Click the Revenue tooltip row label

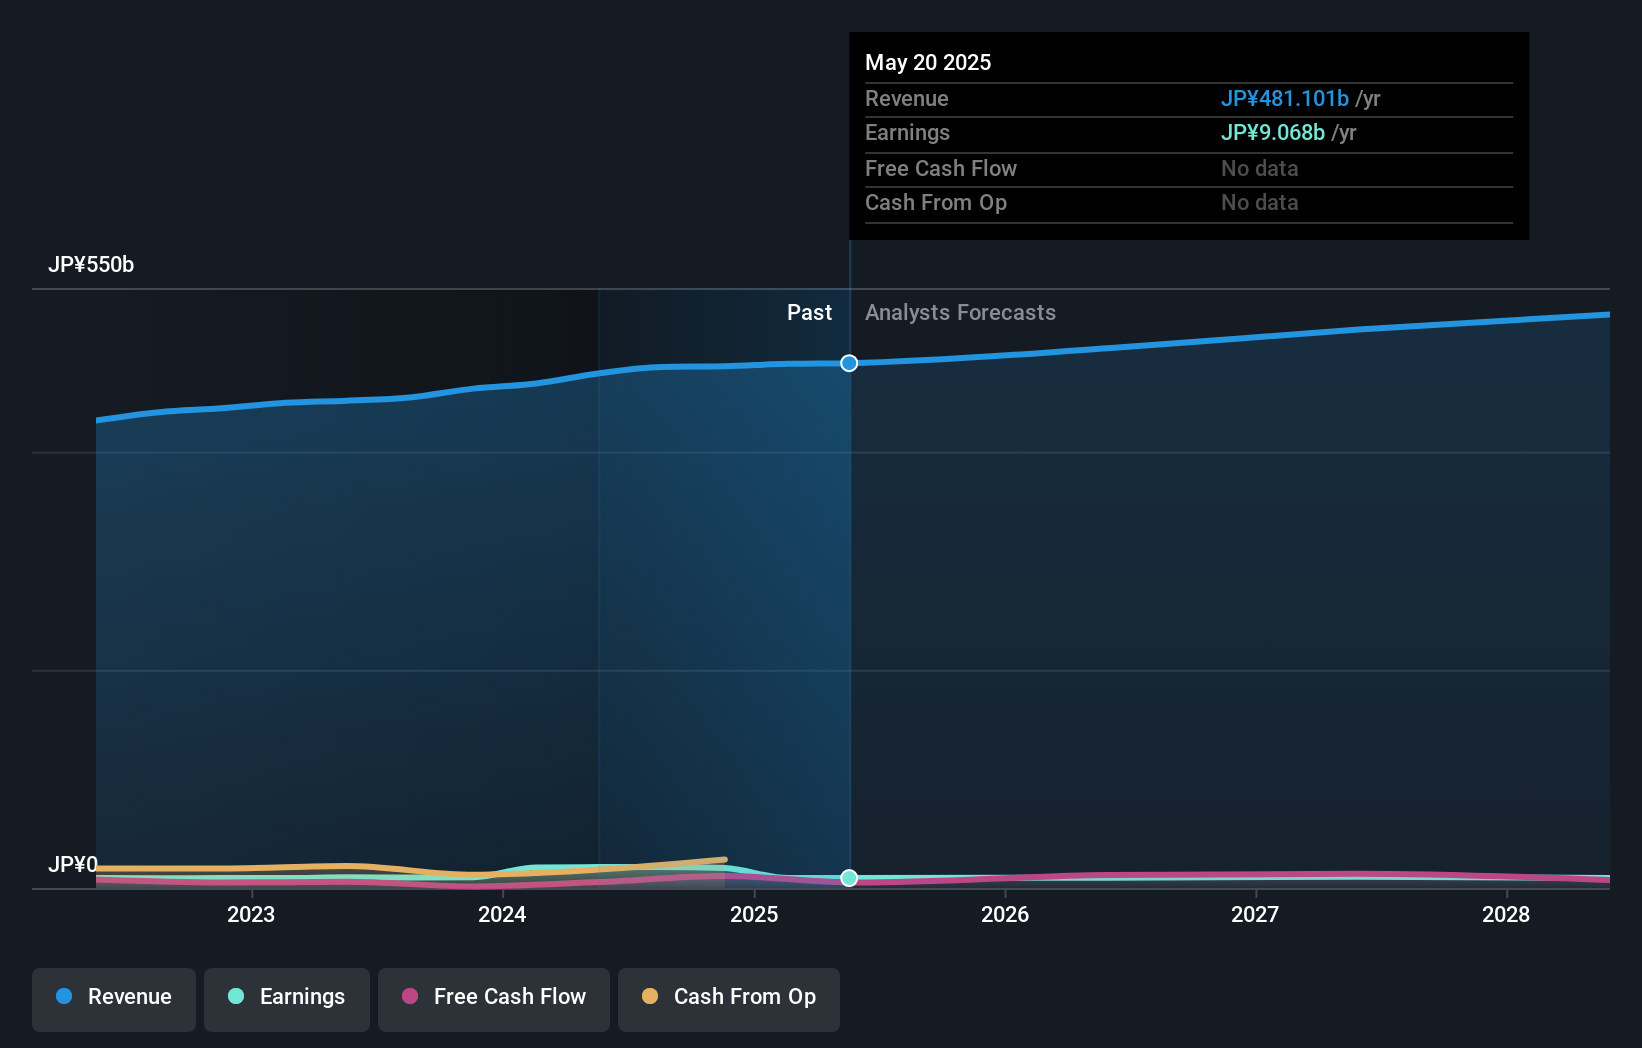907,99
